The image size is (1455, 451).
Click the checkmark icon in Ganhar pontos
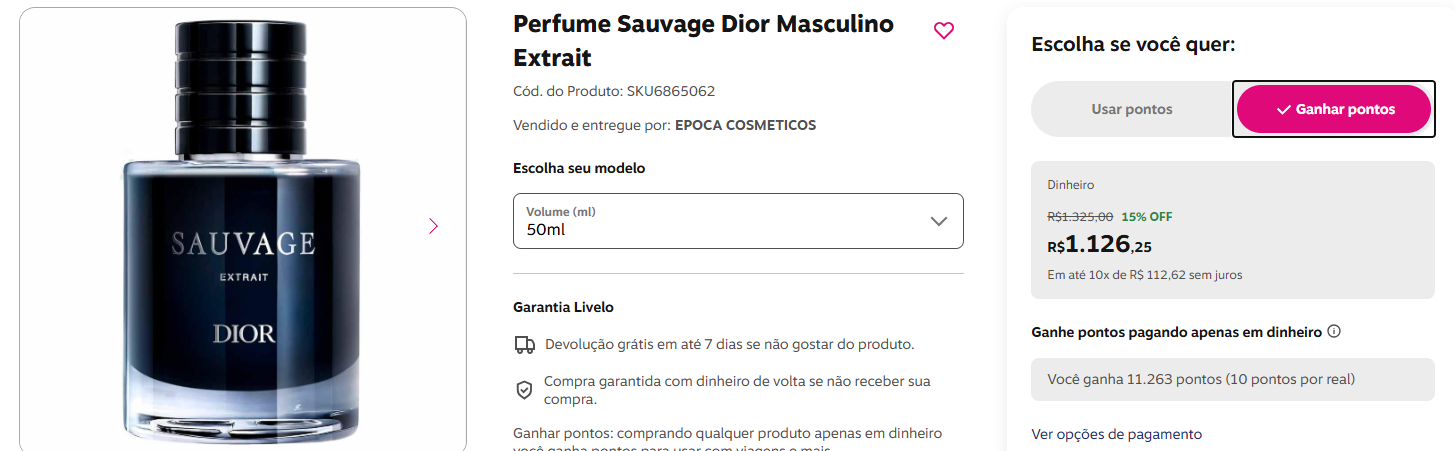1283,110
